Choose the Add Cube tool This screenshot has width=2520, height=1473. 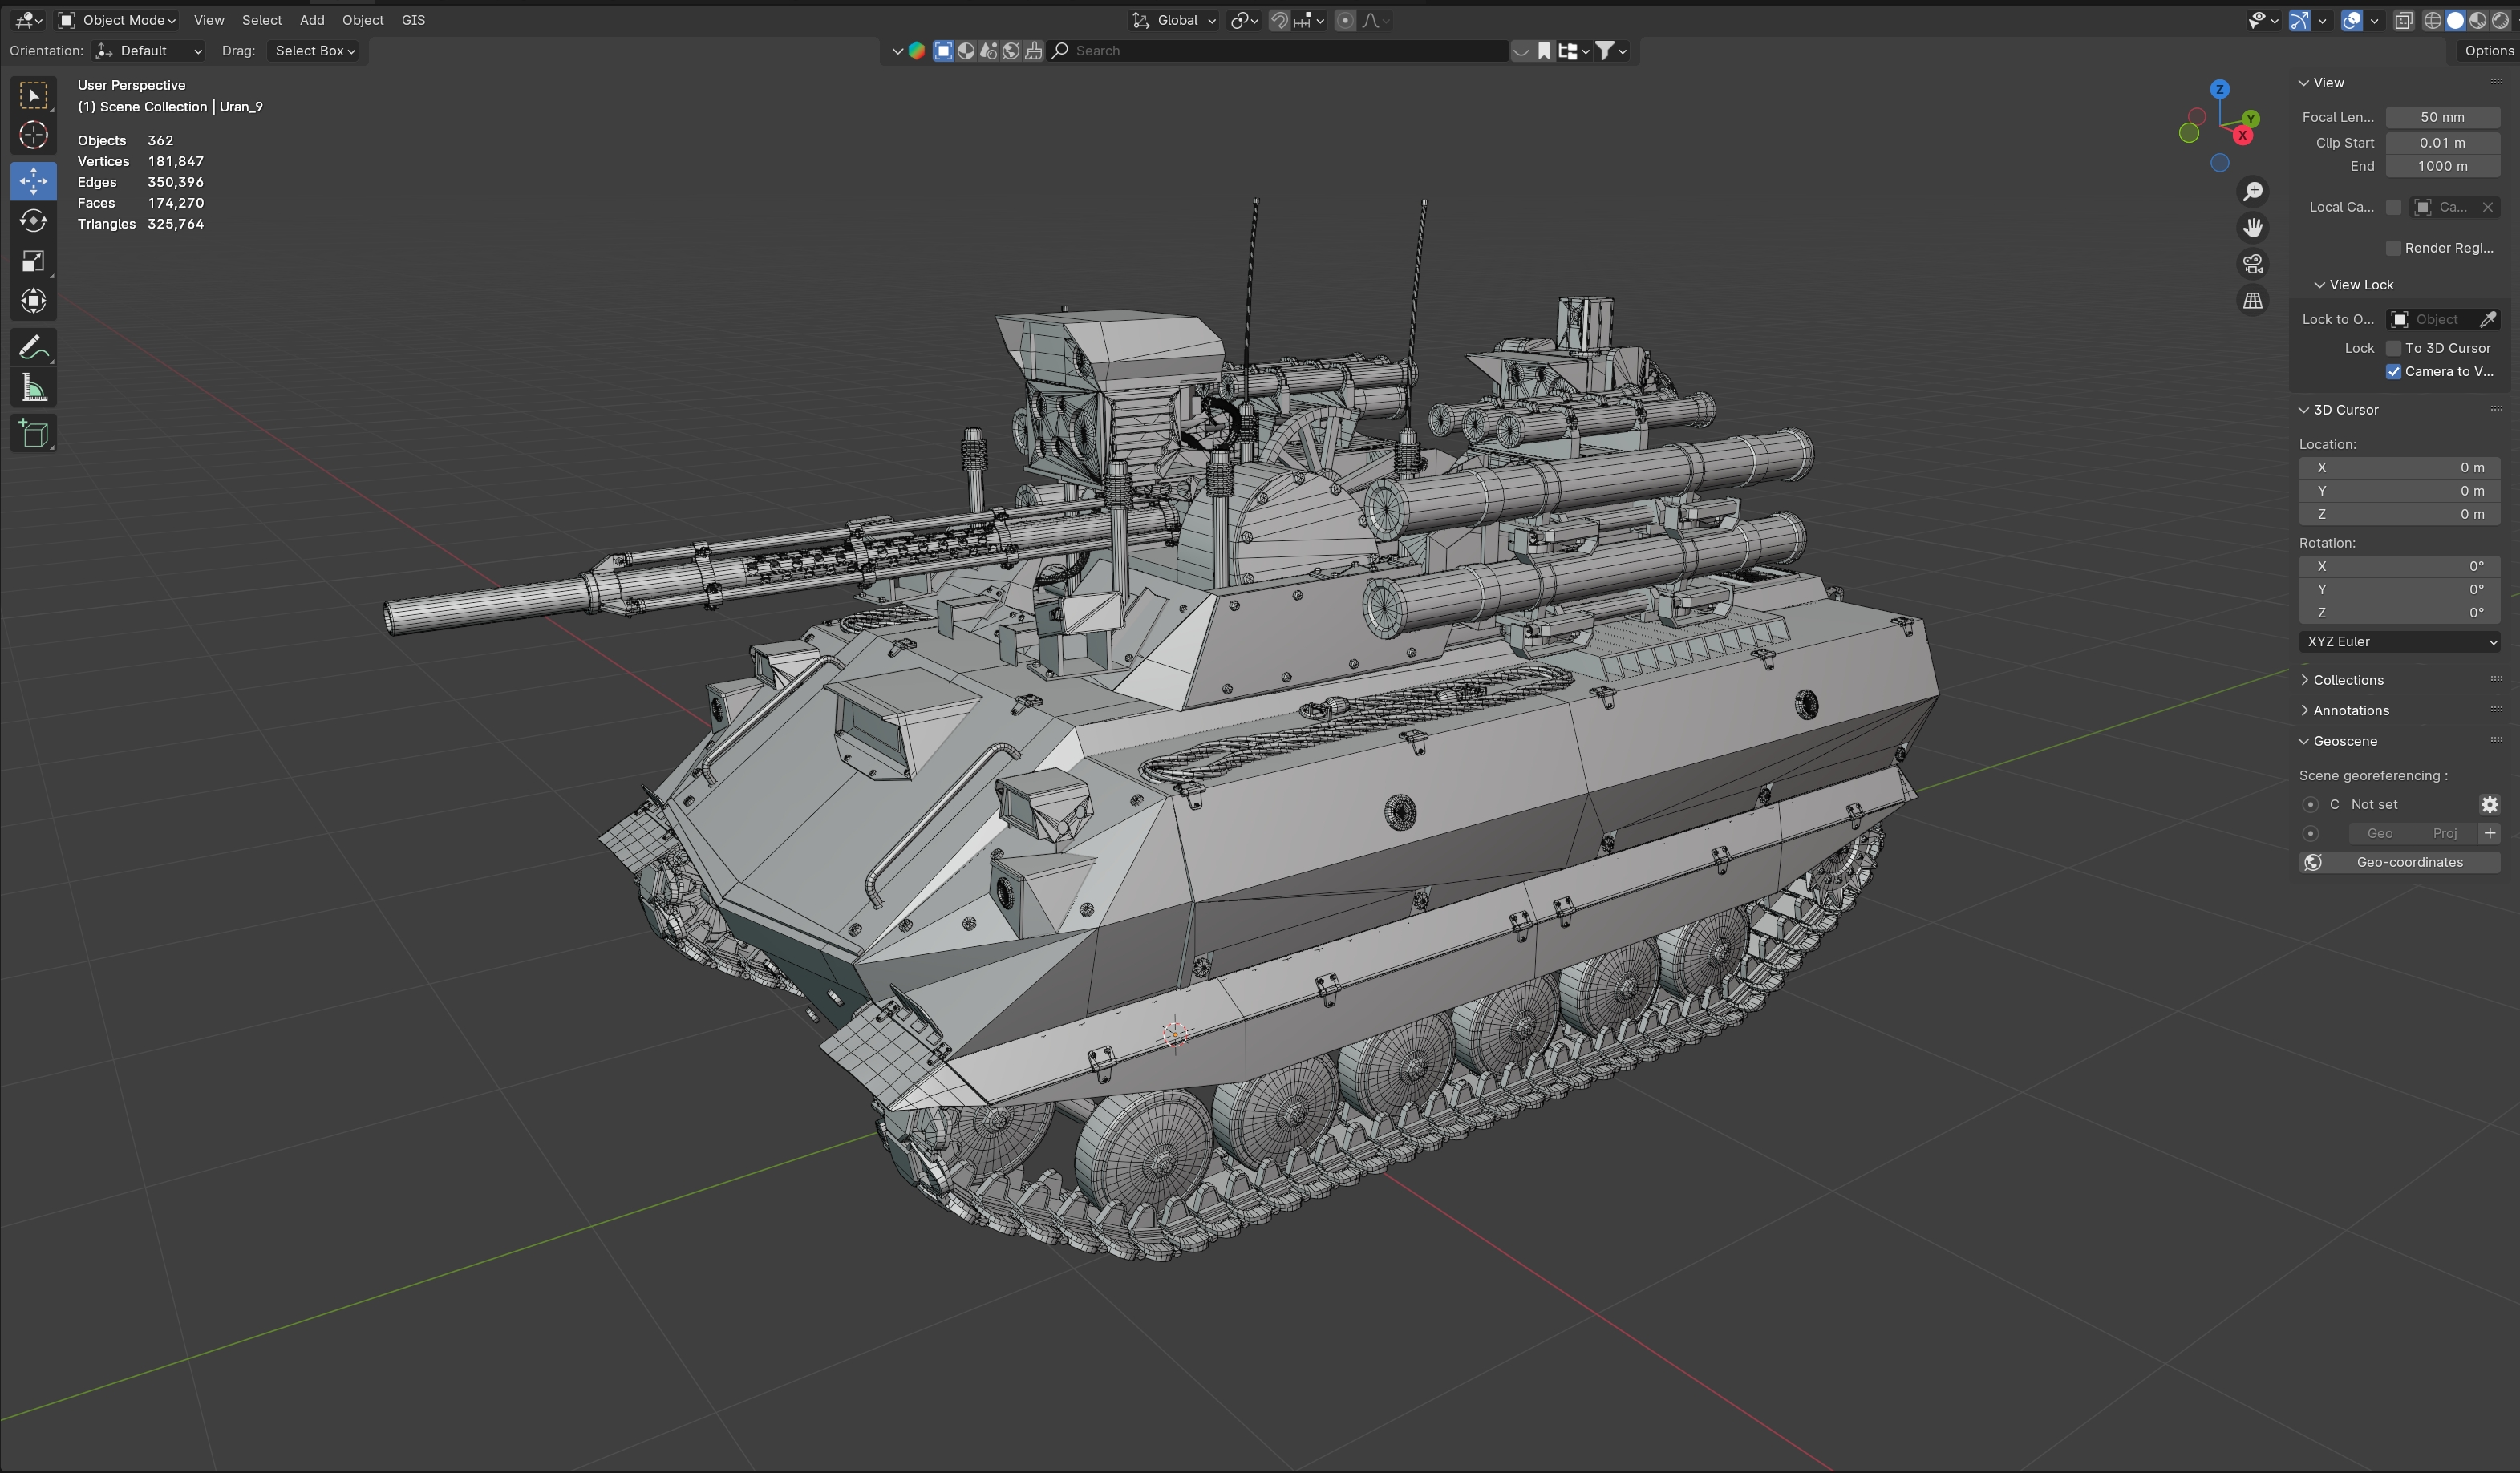33,434
